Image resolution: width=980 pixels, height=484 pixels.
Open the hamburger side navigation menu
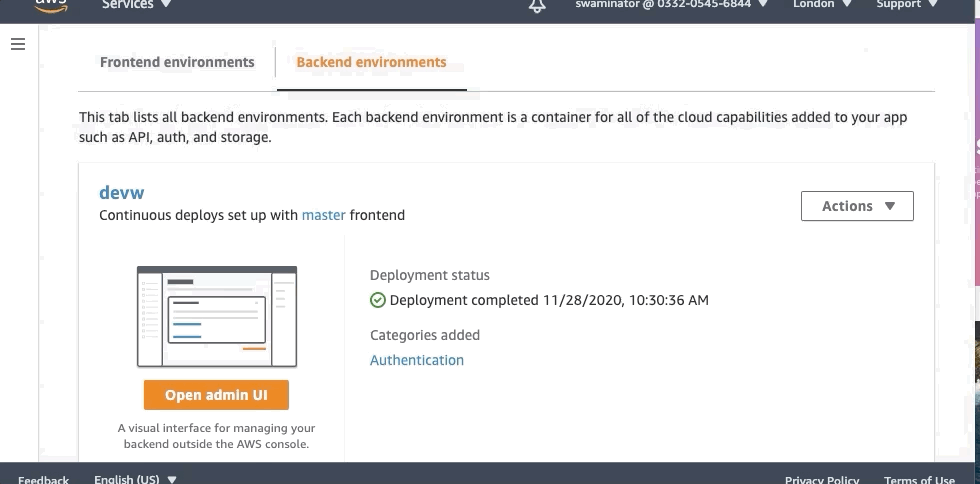click(18, 44)
